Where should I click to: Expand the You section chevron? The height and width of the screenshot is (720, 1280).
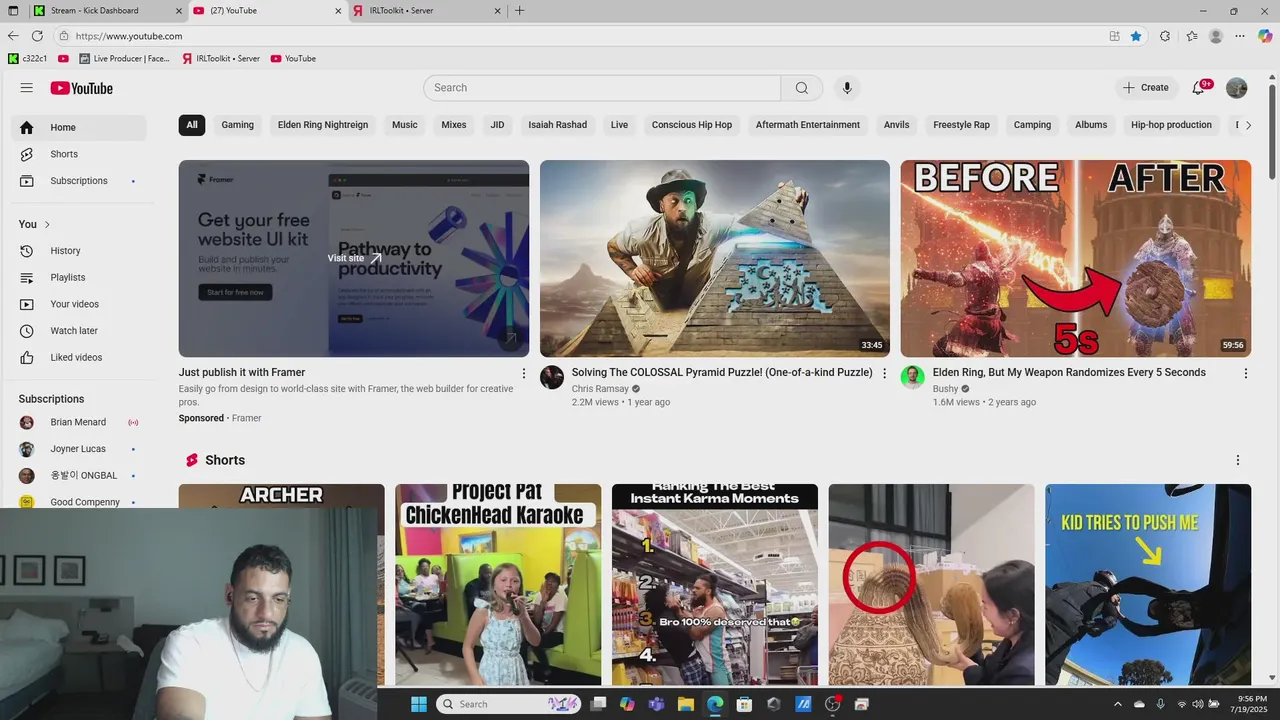47,224
